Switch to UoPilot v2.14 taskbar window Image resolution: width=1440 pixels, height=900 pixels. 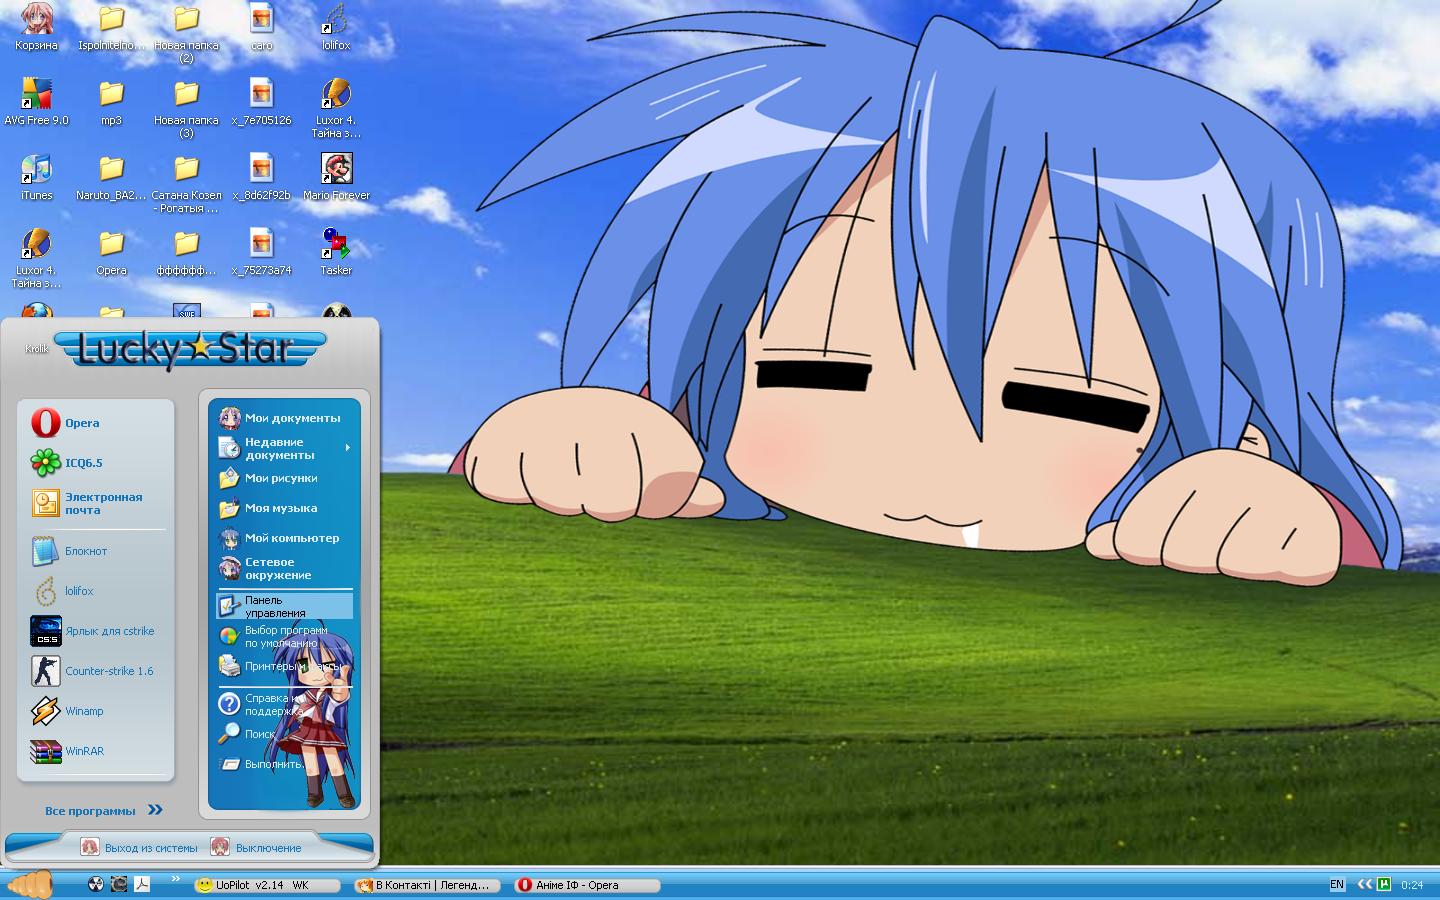coord(266,885)
